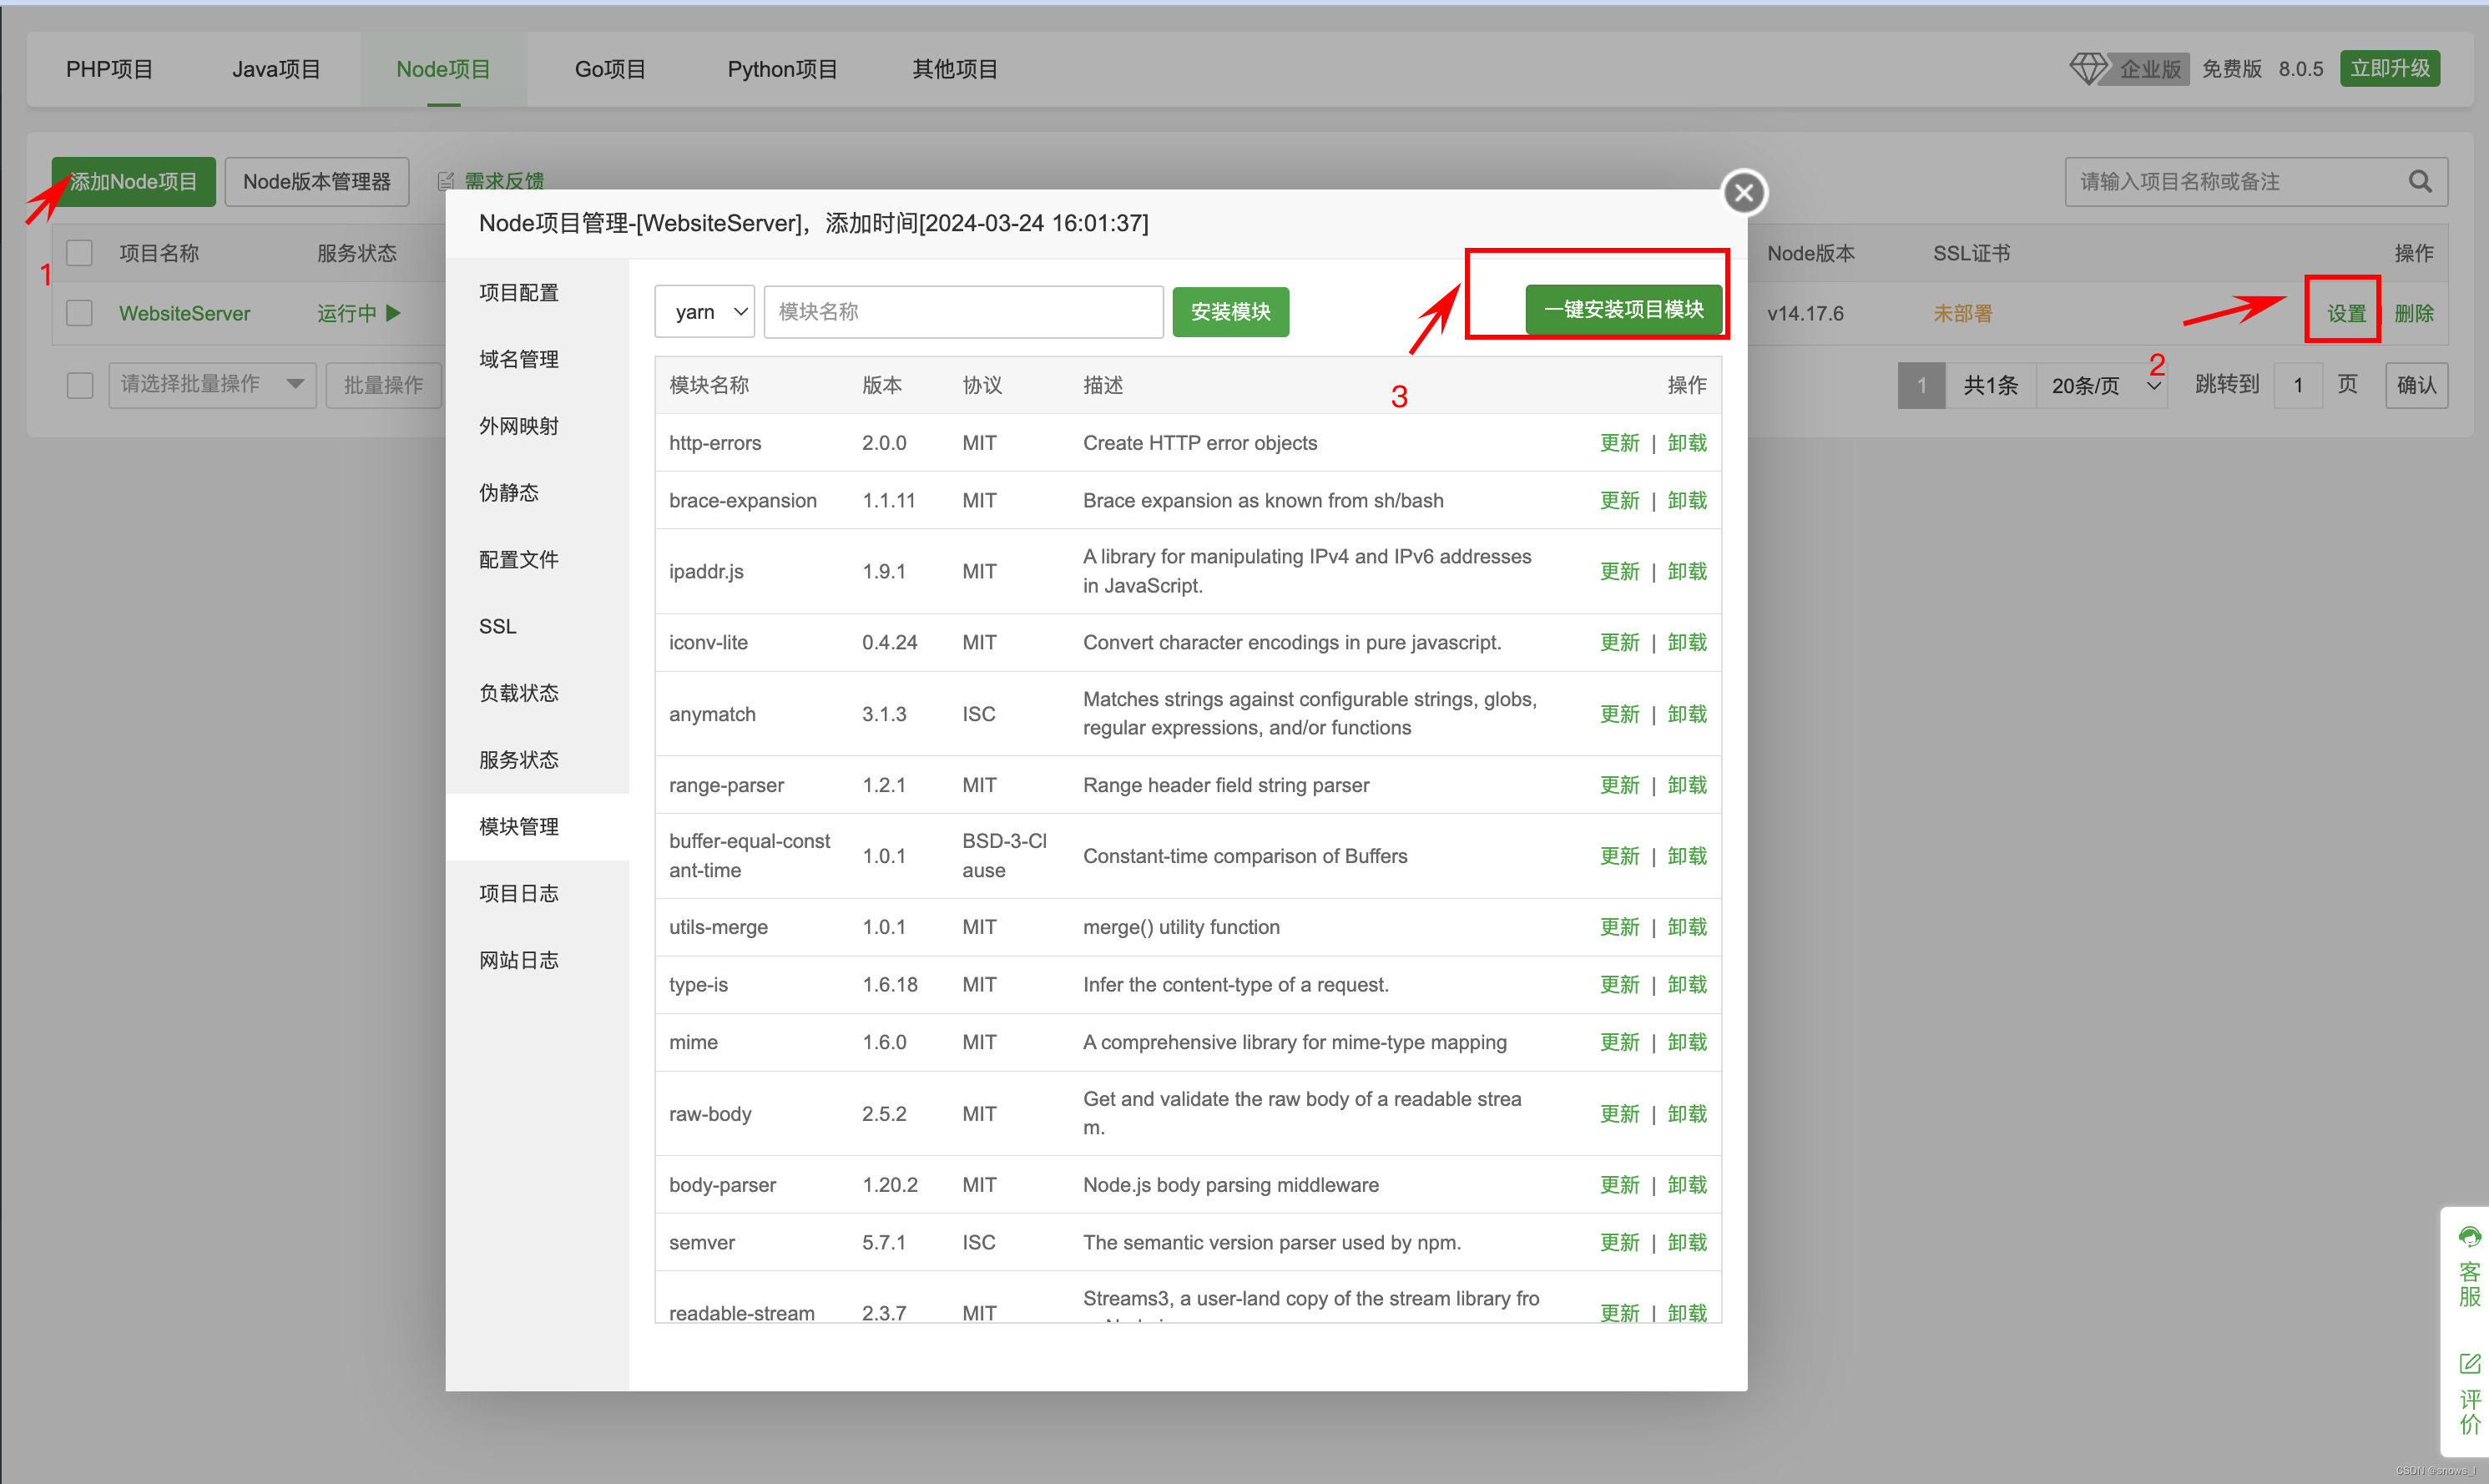Click 更新 for body-parser module

pyautogui.click(x=1619, y=1185)
